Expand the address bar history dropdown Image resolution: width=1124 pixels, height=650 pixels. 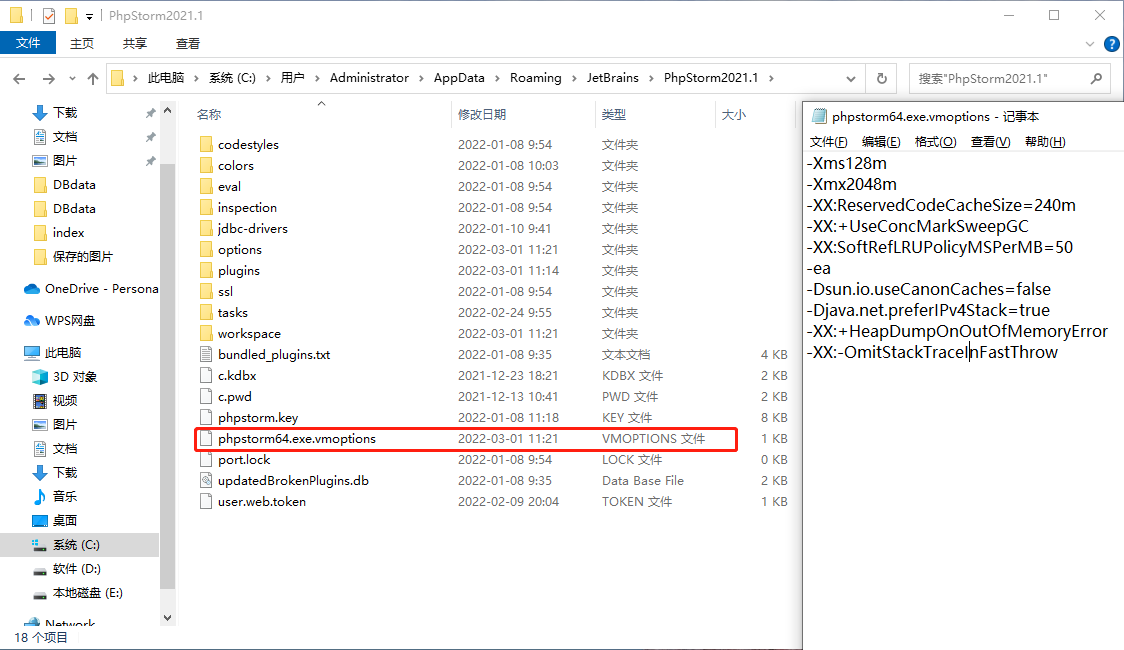850,79
